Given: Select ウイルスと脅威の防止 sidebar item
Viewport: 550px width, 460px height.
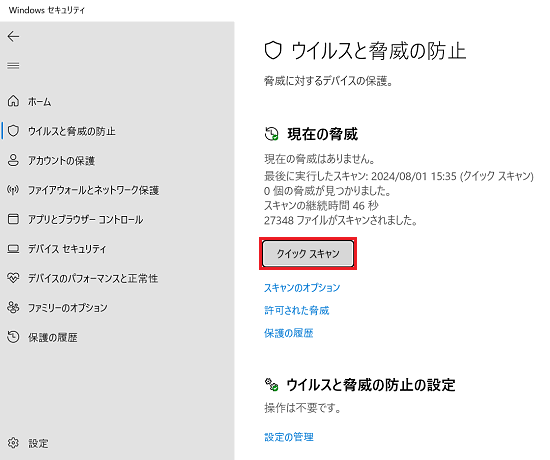Looking at the screenshot, I should click(x=72, y=131).
